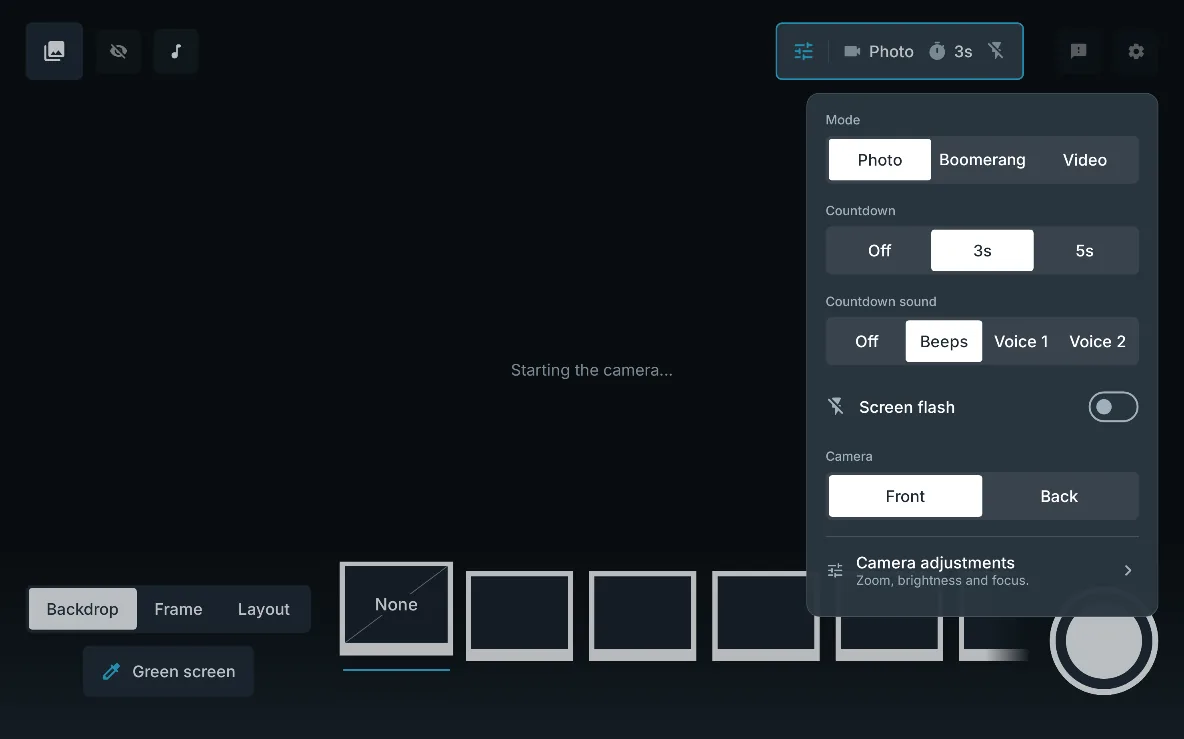Open the music note sound icon
The image size is (1184, 739).
[x=176, y=51]
